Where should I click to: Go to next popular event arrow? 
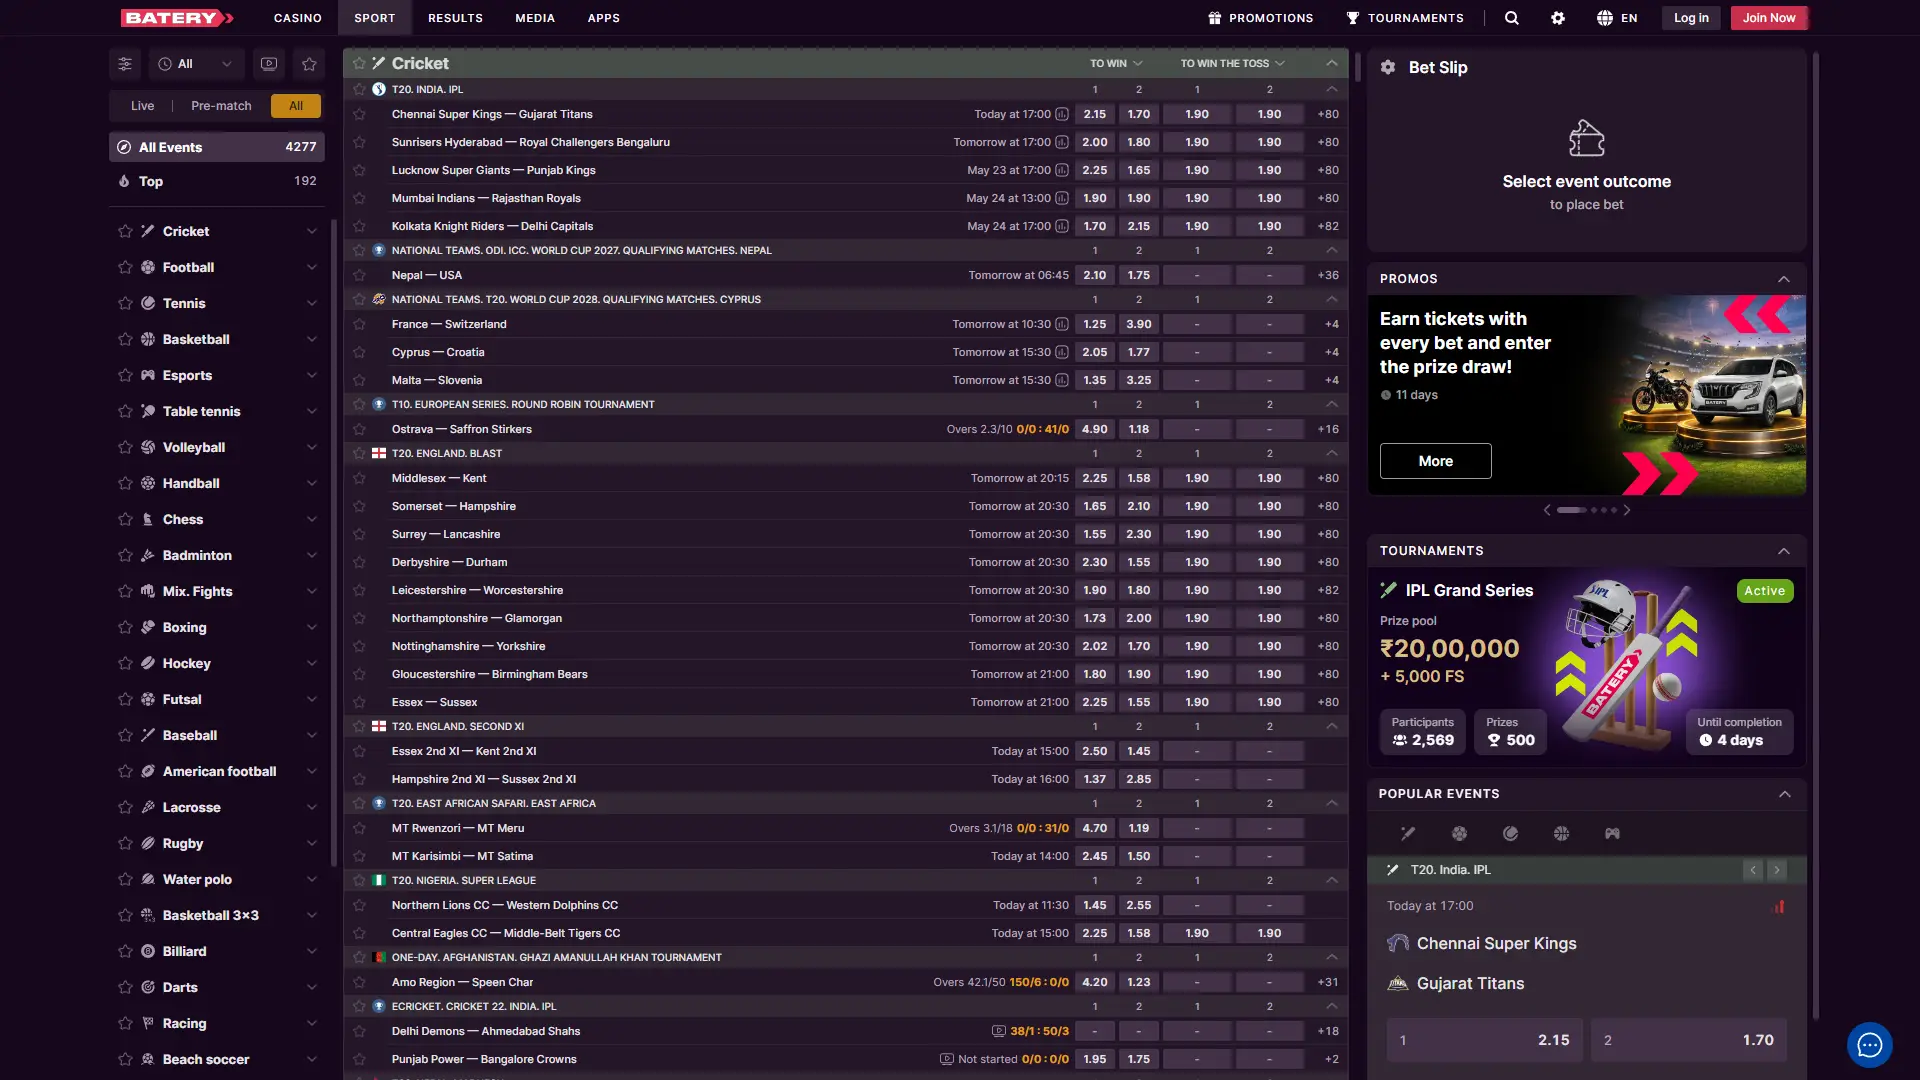pyautogui.click(x=1777, y=870)
